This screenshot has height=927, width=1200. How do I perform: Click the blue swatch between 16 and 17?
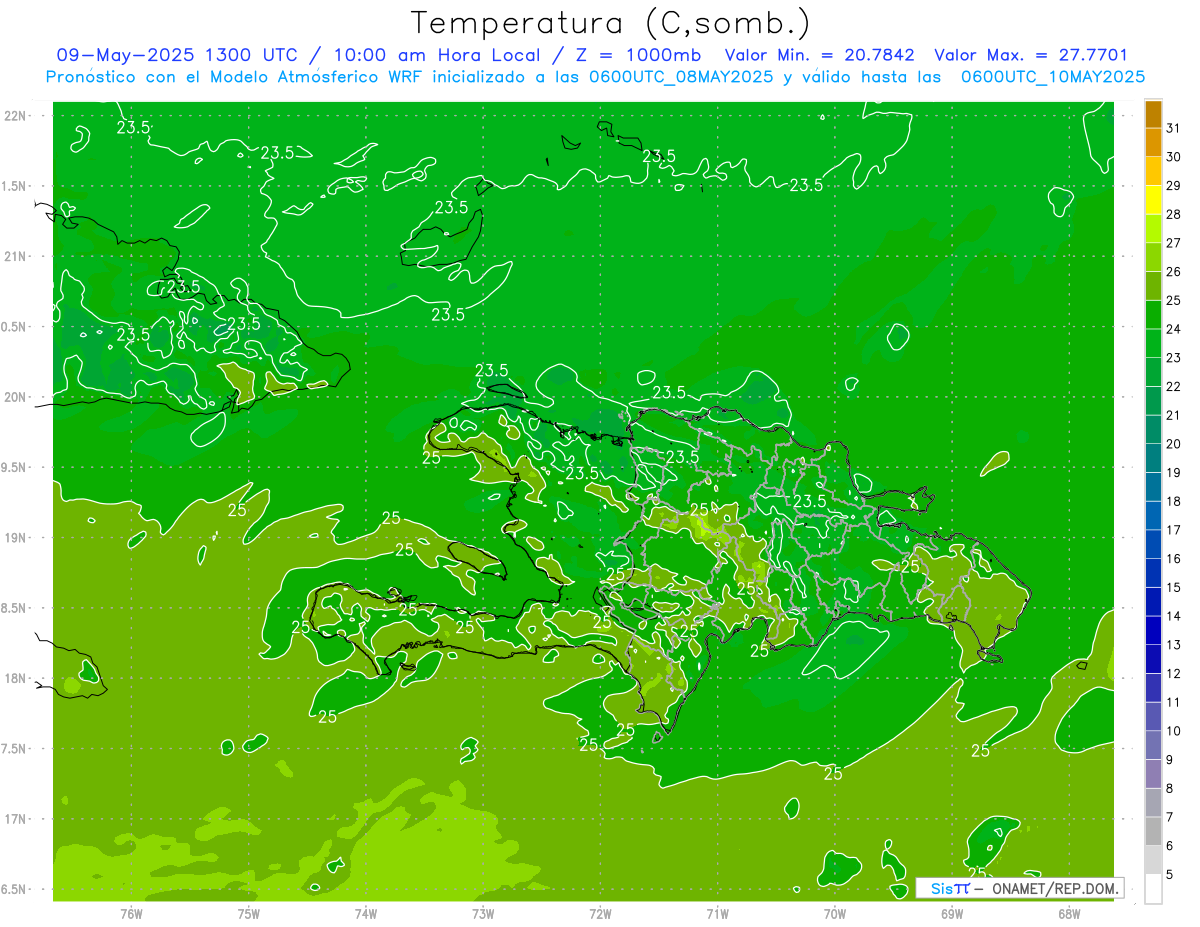coord(1153,544)
